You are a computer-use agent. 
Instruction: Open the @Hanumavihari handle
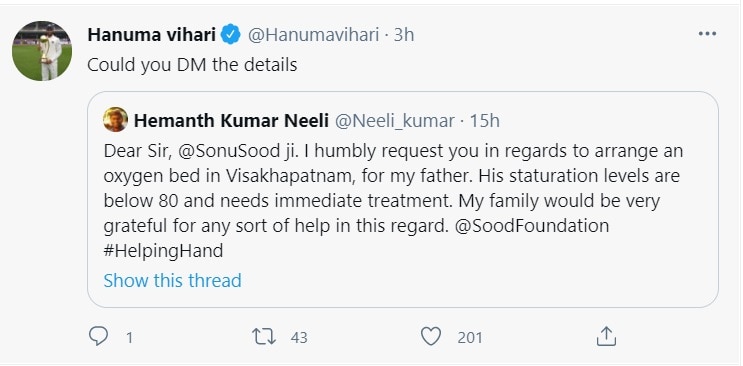(313, 35)
